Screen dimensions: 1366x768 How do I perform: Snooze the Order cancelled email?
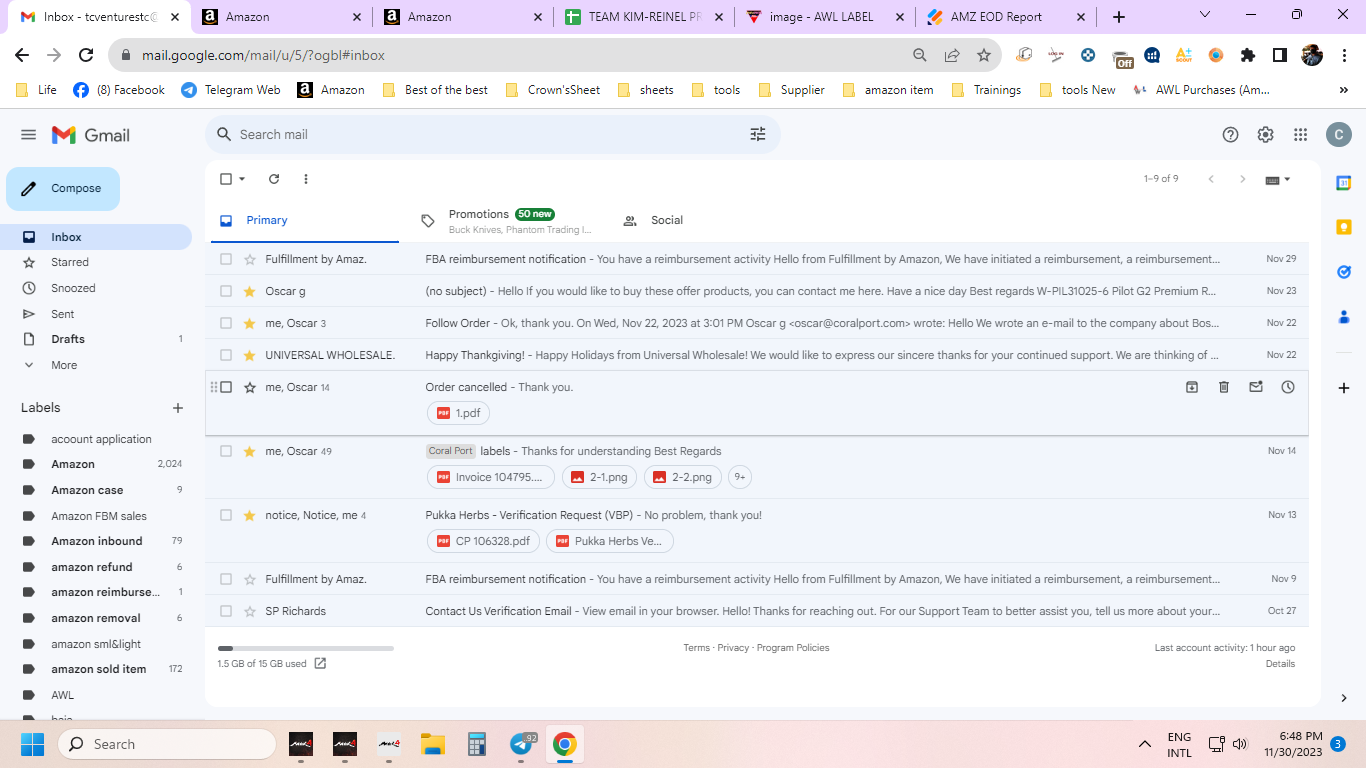(x=1288, y=387)
